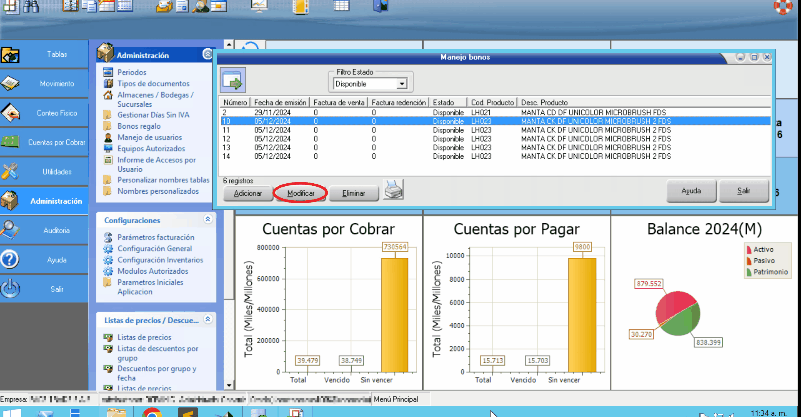Image resolution: width=801 pixels, height=417 pixels.
Task: Click the Adicionar button
Action: 248,192
